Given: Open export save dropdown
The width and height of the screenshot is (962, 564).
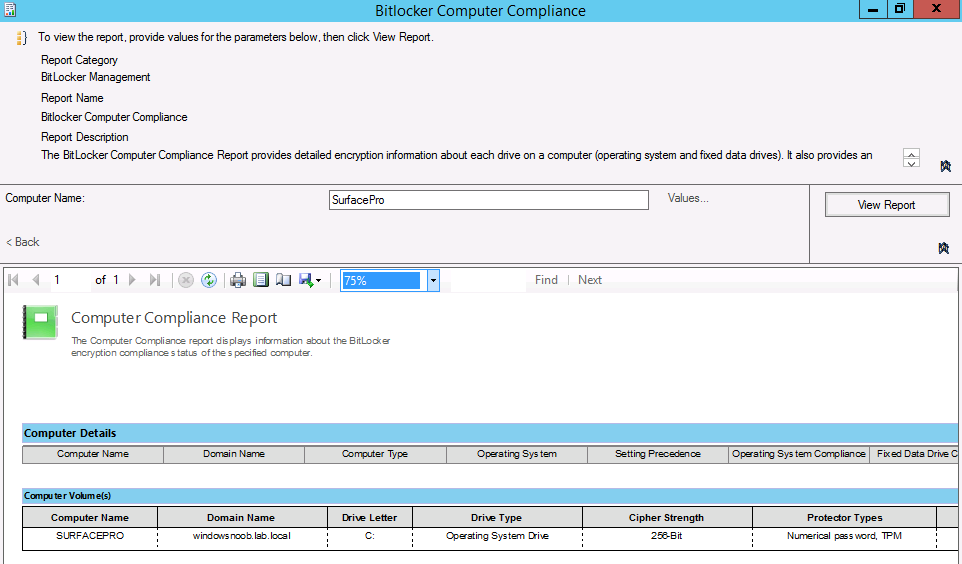Looking at the screenshot, I should coord(310,280).
